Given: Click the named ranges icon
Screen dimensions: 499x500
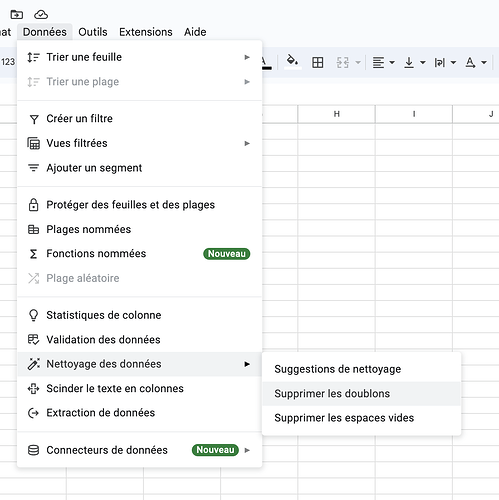Looking at the screenshot, I should click(x=33, y=229).
